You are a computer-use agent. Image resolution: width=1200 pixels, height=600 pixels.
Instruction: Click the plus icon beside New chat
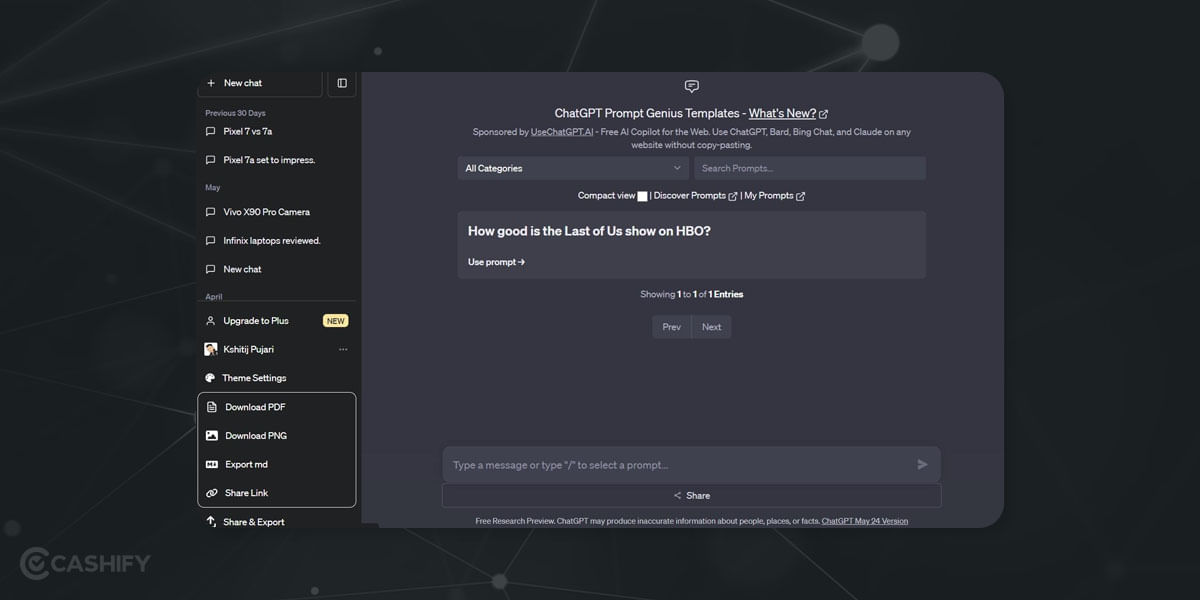(x=210, y=83)
